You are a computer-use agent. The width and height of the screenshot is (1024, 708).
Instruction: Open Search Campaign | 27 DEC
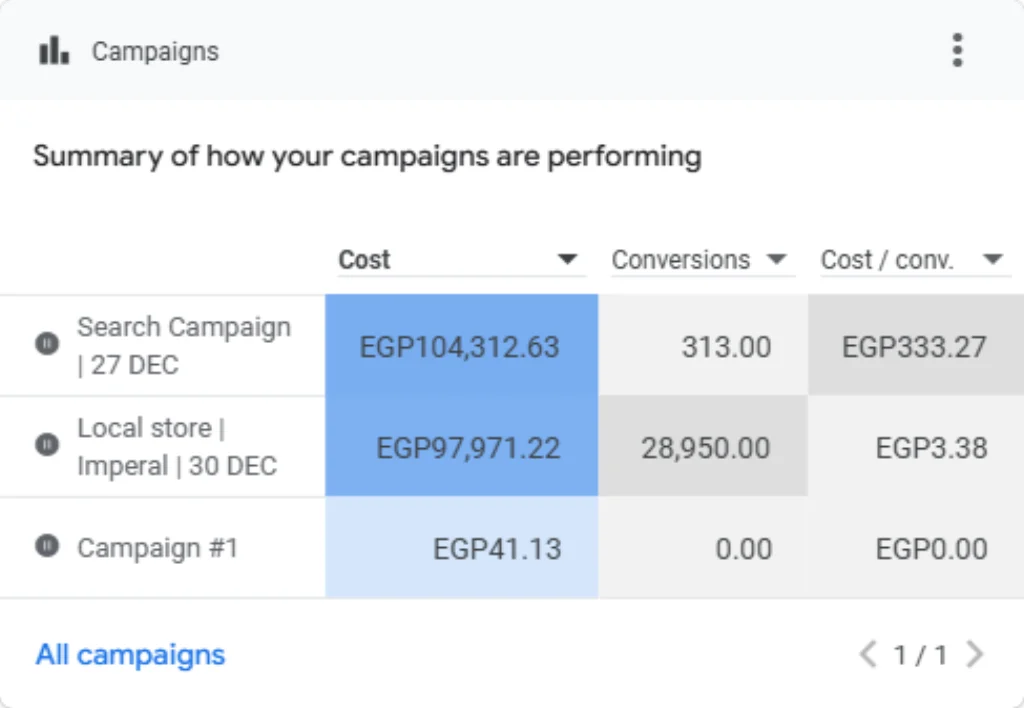[184, 346]
